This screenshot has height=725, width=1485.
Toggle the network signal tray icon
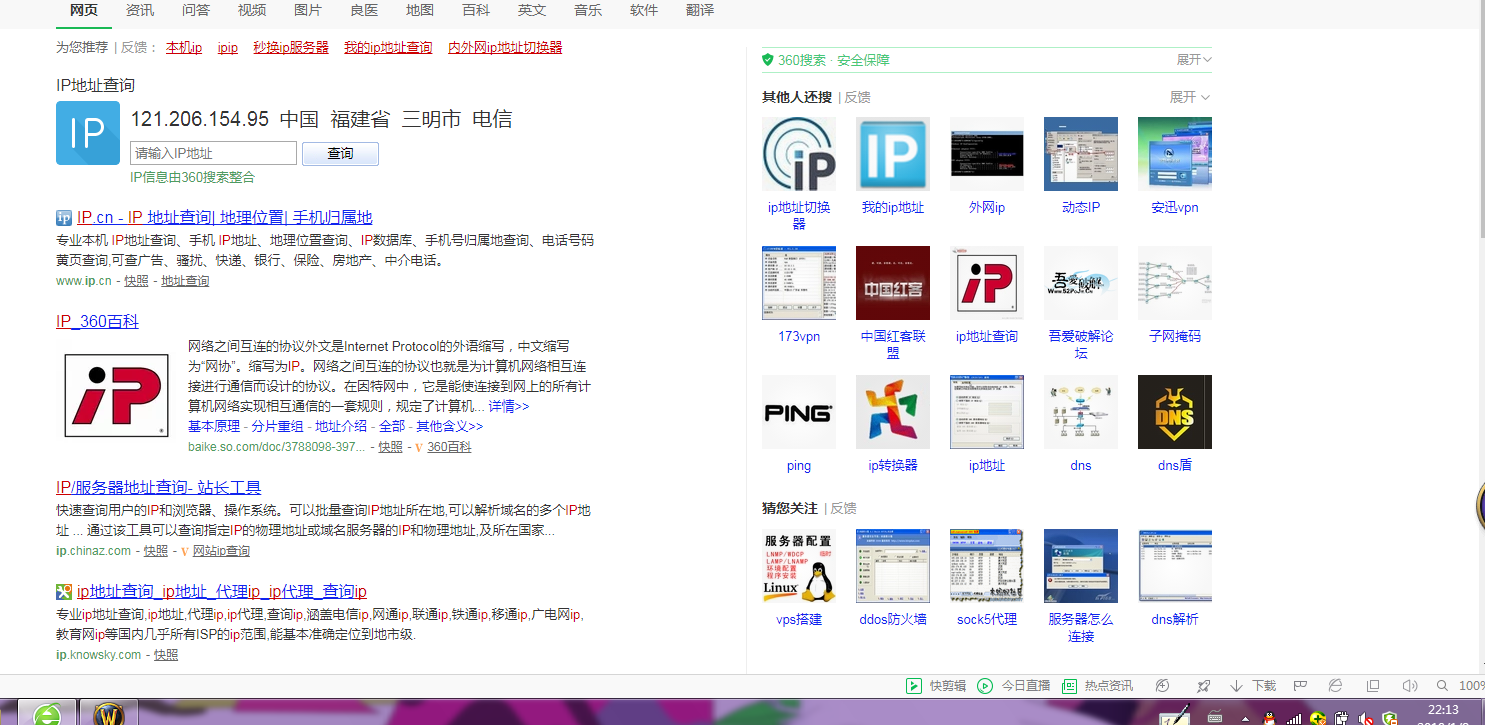(1293, 718)
